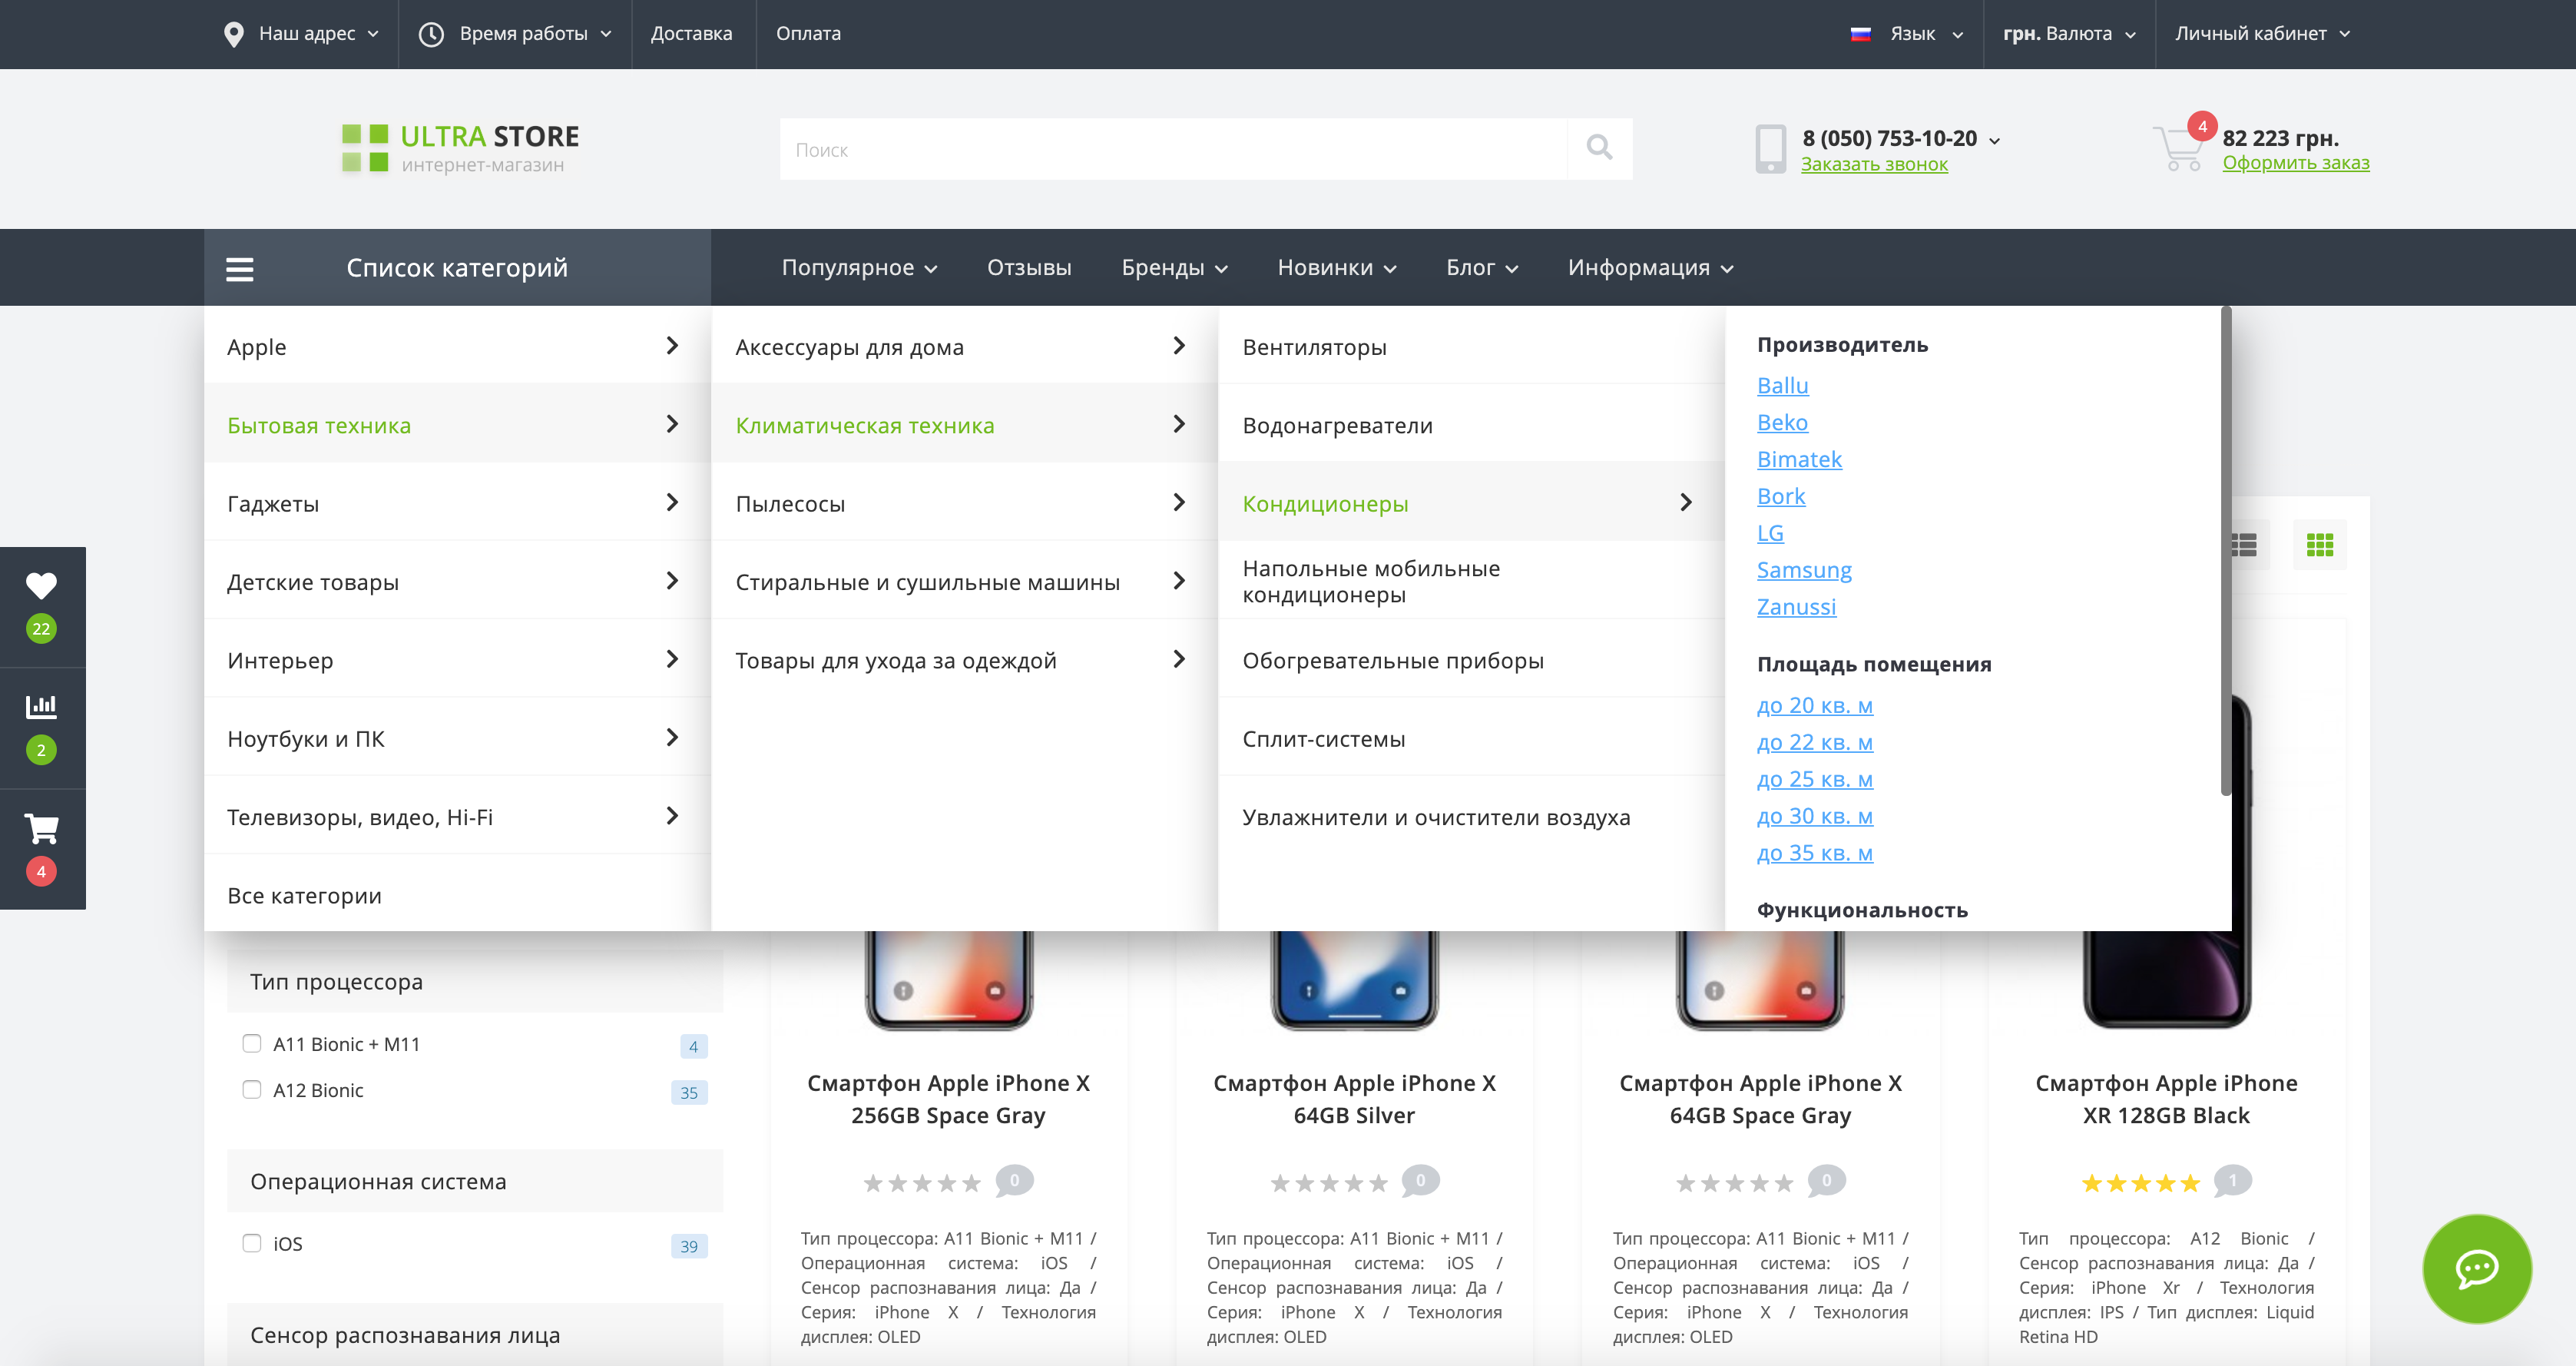This screenshot has width=2576, height=1366.
Task: Select Сплит-системы subcategory
Action: (x=1471, y=738)
